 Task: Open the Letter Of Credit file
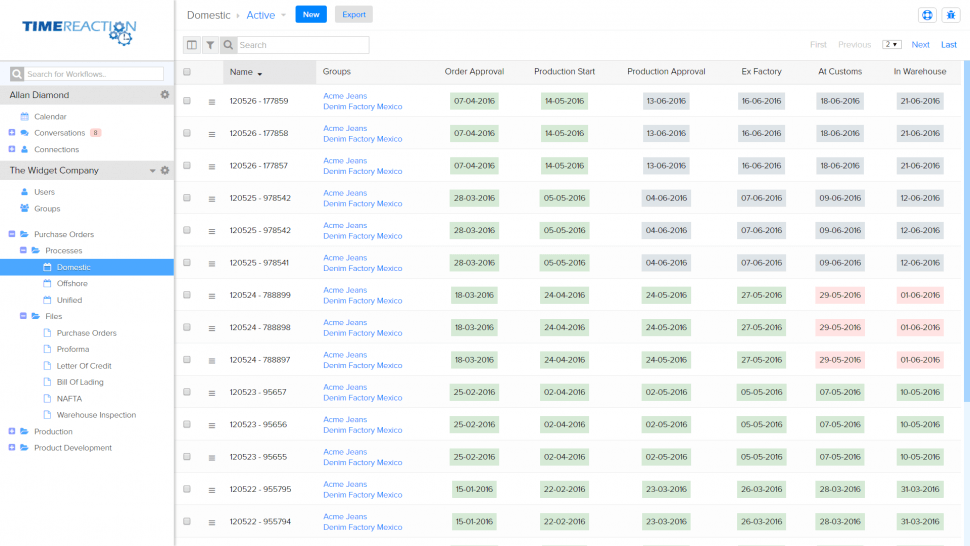(x=84, y=365)
